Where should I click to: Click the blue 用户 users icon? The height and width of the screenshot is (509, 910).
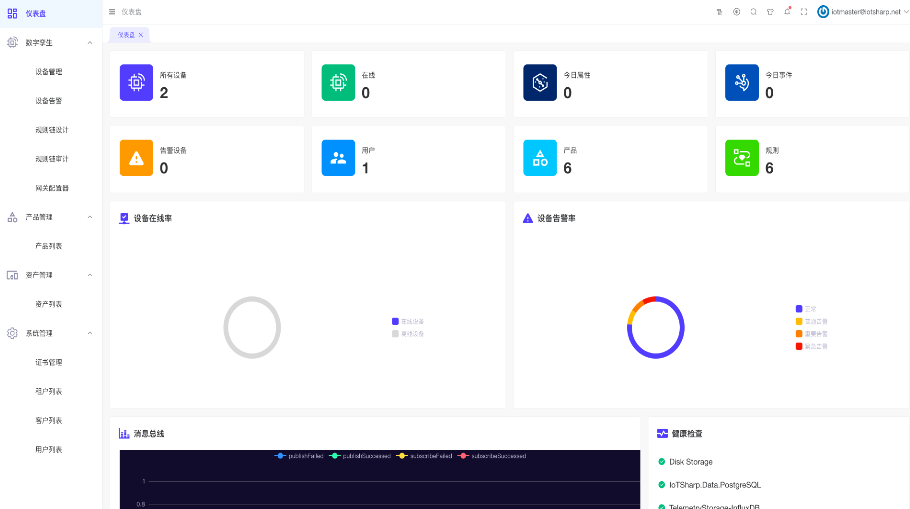[x=338, y=158]
